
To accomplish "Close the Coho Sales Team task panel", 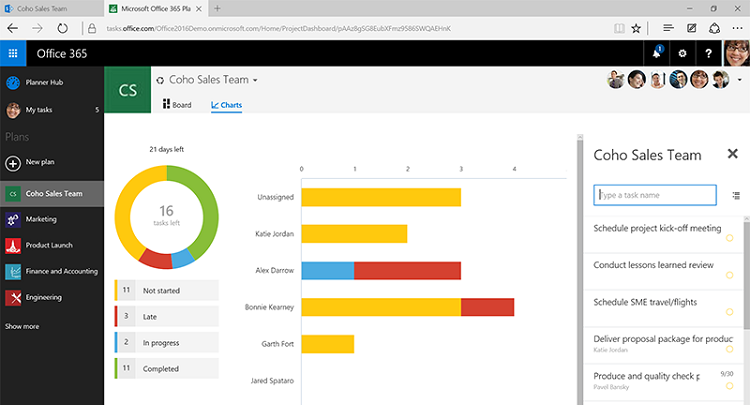I will click(x=732, y=153).
